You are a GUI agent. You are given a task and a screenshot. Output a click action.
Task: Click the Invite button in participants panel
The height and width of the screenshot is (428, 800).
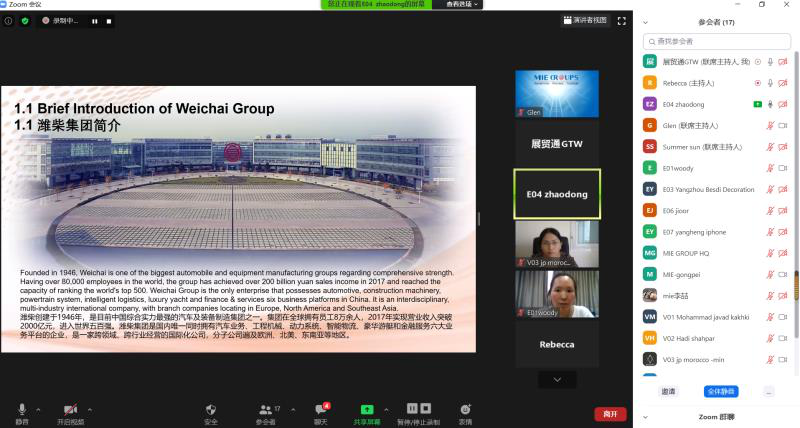(668, 391)
